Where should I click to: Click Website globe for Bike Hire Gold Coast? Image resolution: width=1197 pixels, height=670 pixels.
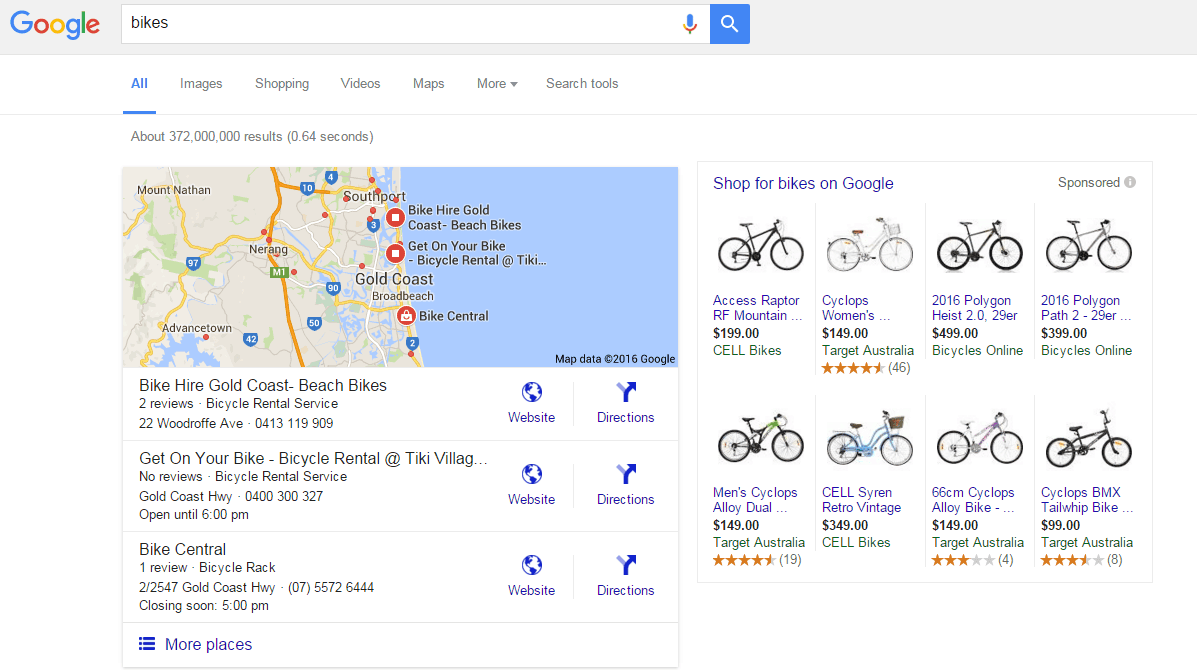531,392
